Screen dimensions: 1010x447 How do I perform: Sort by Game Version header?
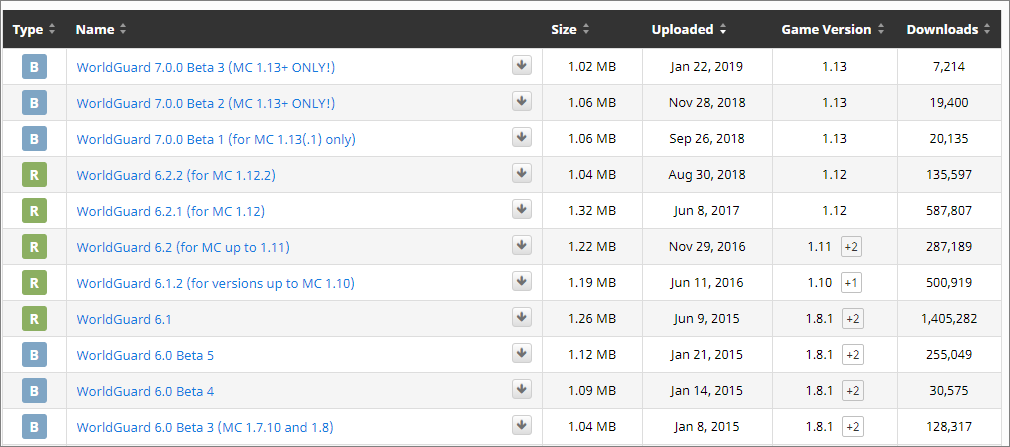[x=832, y=29]
